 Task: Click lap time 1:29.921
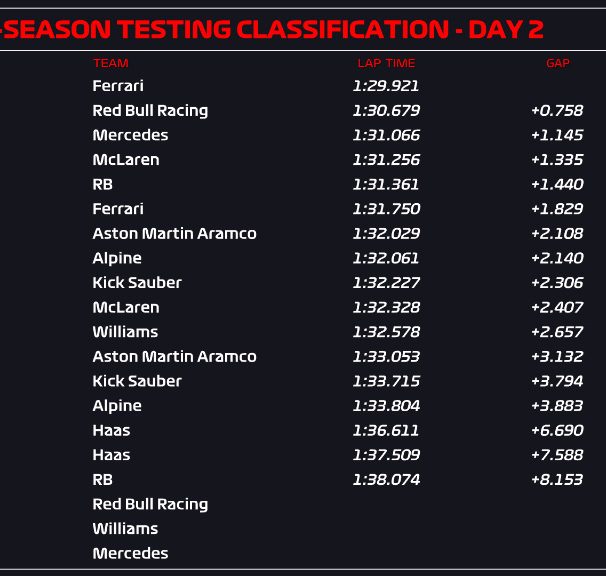386,86
